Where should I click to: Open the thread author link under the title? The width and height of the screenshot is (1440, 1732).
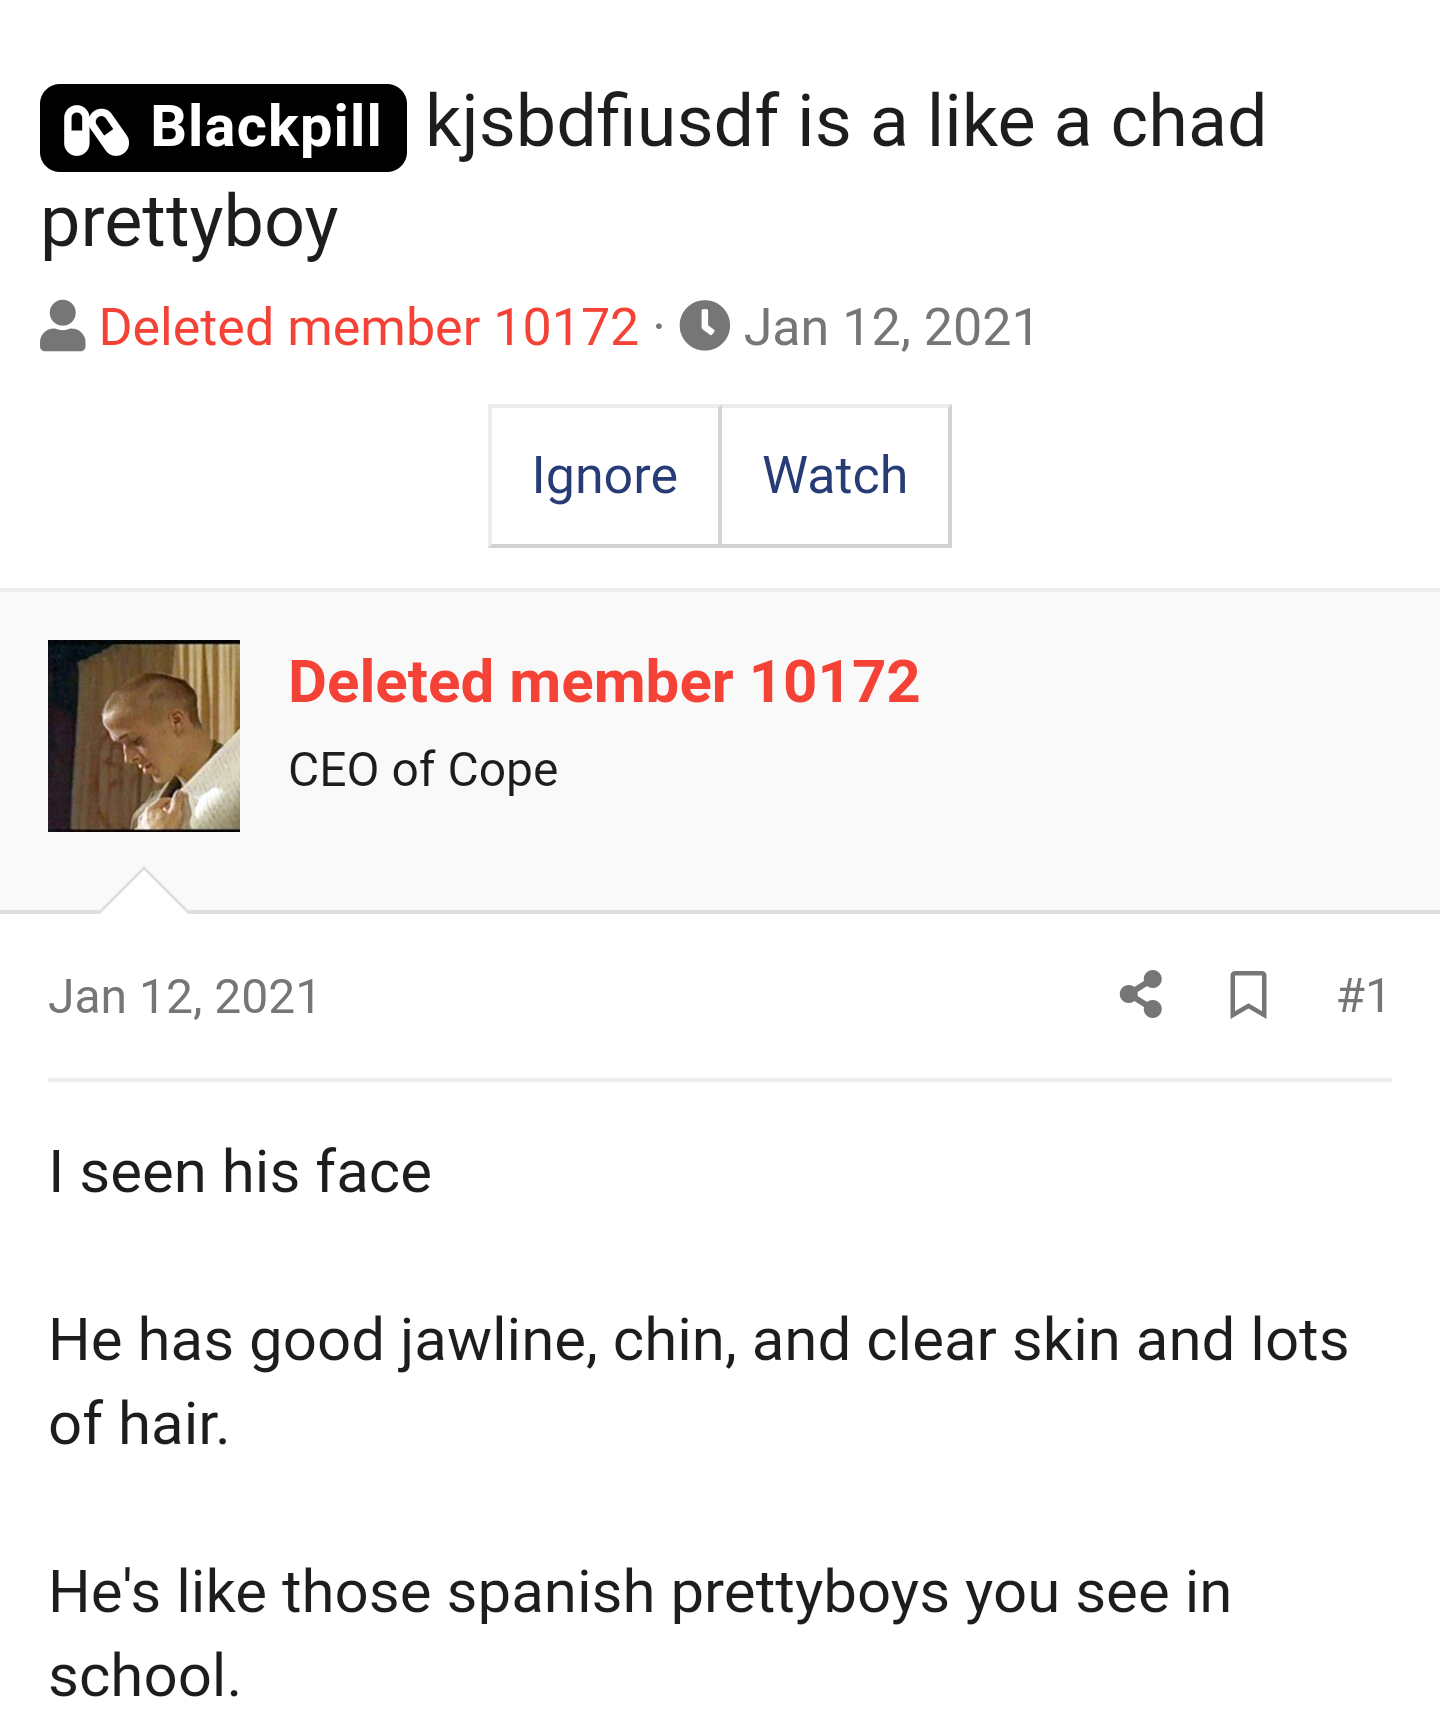coord(369,327)
